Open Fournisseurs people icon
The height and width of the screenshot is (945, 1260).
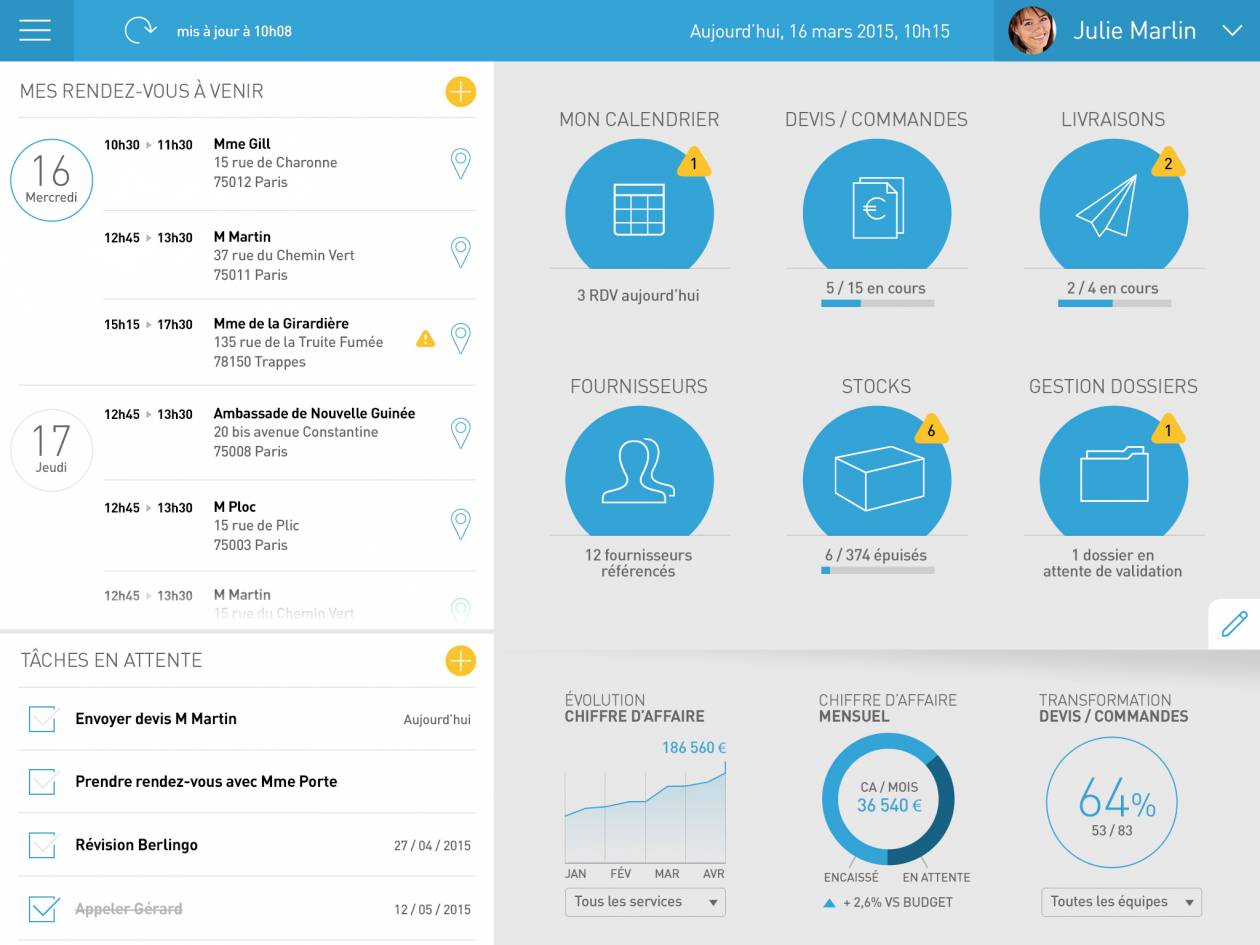[x=639, y=471]
